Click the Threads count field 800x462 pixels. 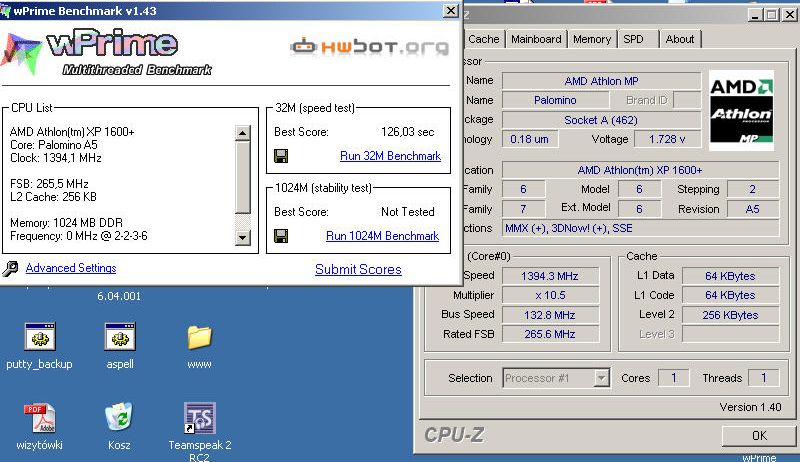pyautogui.click(x=764, y=378)
